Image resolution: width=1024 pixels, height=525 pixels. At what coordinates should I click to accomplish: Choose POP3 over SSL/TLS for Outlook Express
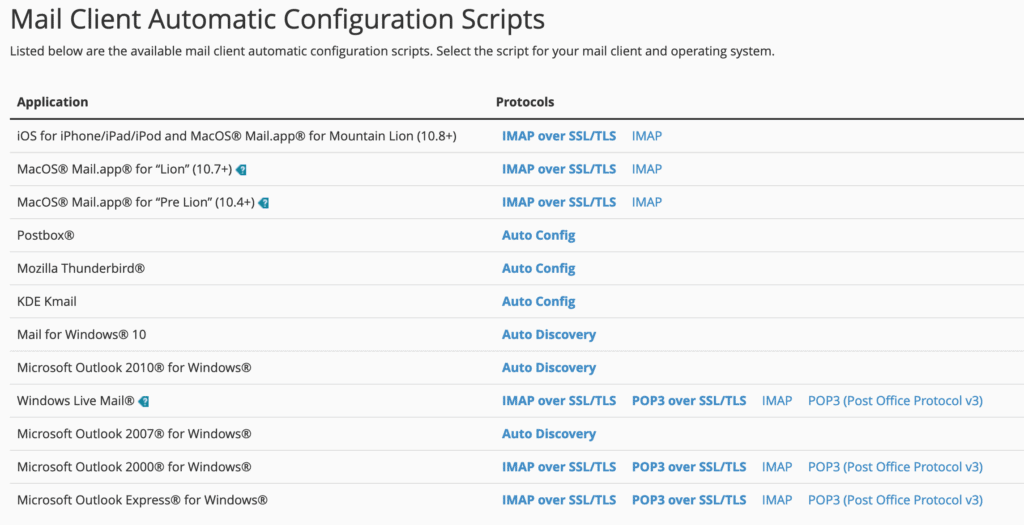click(688, 499)
